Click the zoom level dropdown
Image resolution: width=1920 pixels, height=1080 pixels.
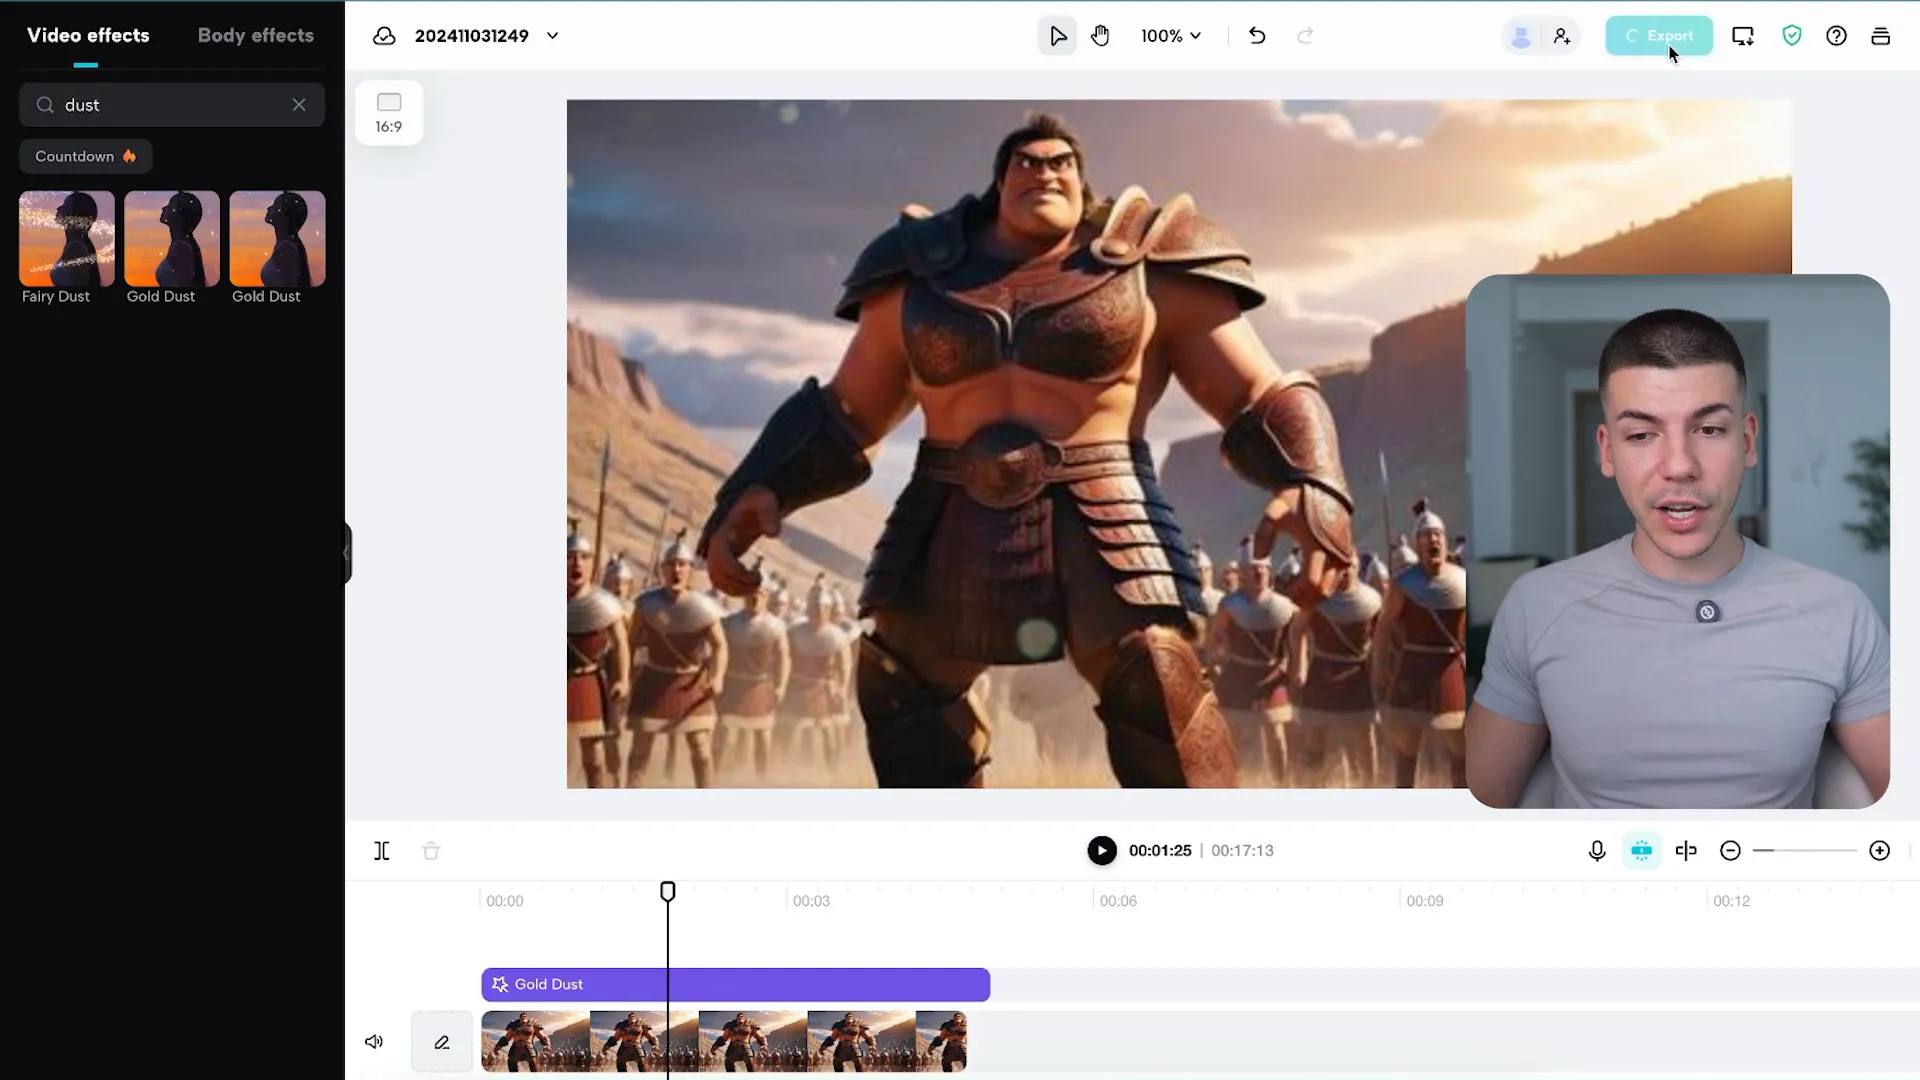click(x=1168, y=36)
